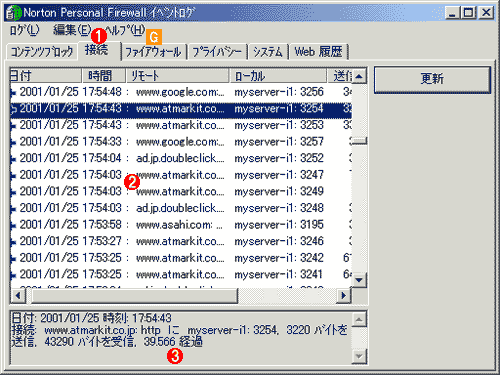Image resolution: width=500 pixels, height=375 pixels.
Task: Click the up arrow of the log list scrollbar
Action: pyautogui.click(x=359, y=76)
